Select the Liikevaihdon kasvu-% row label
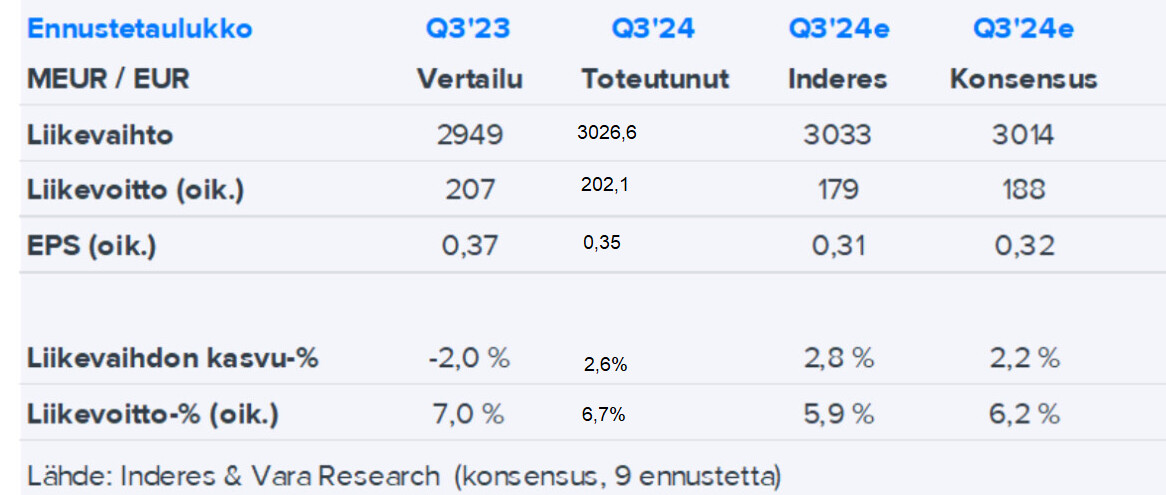Image resolution: width=1166 pixels, height=495 pixels. (173, 358)
